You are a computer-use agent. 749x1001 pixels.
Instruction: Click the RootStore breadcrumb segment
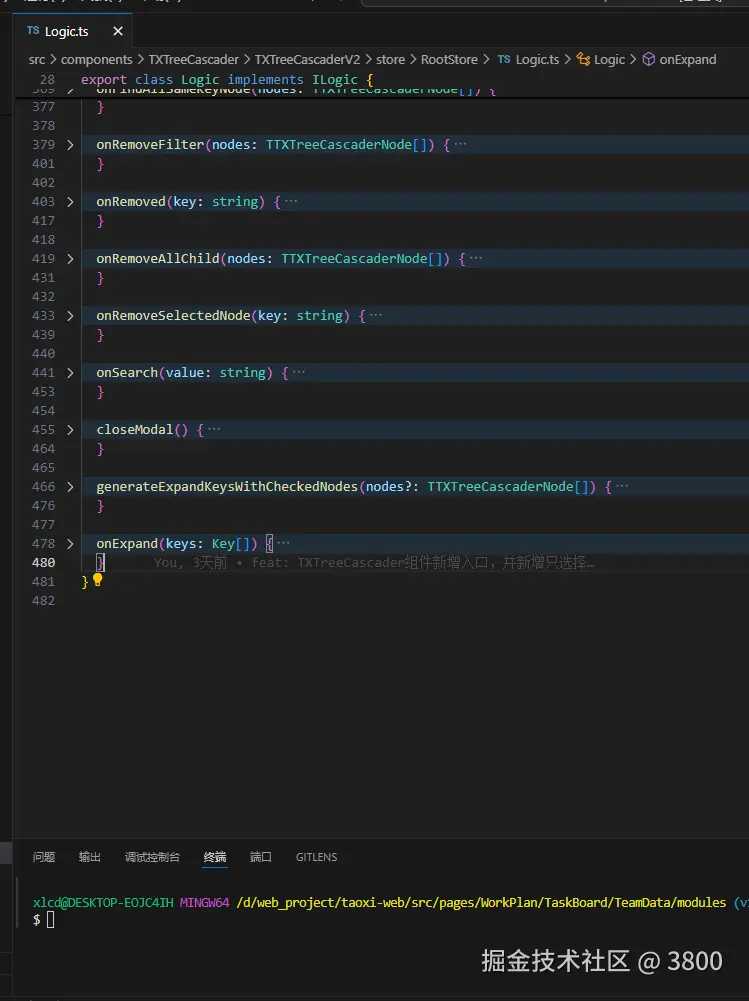449,59
